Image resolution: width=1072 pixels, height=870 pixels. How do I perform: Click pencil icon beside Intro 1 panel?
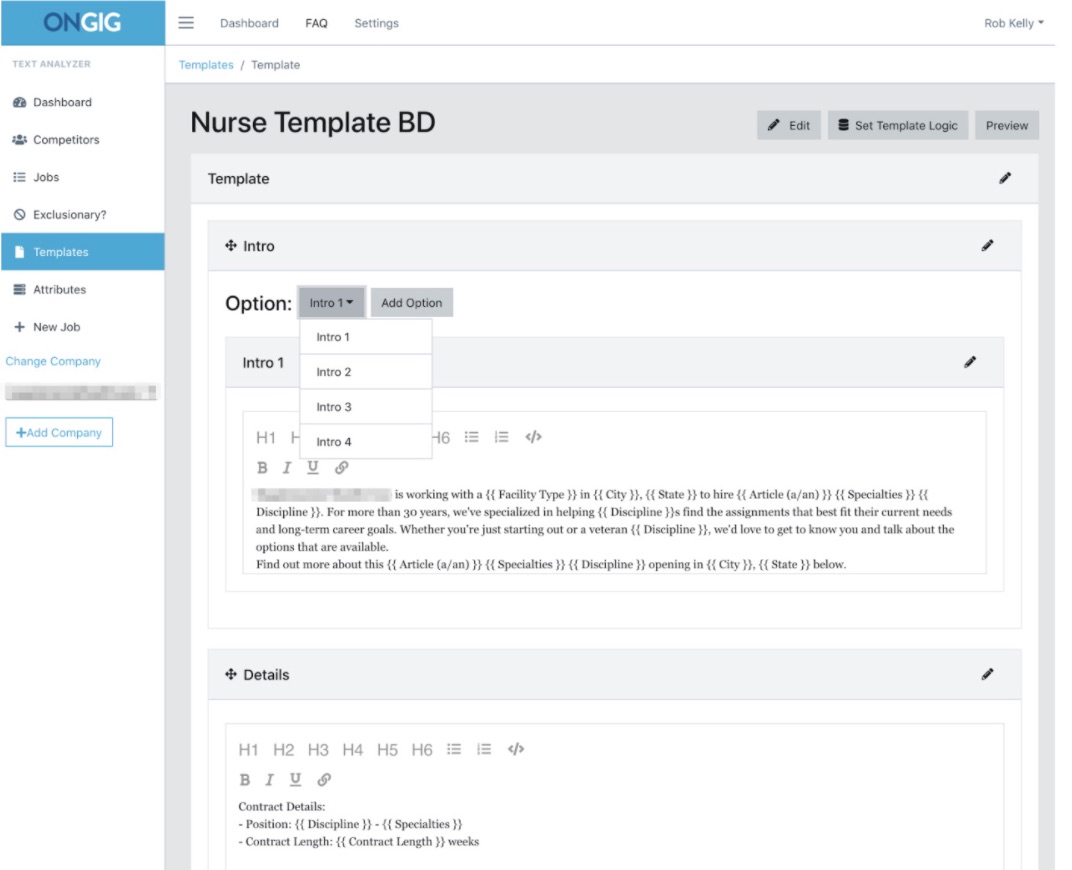(969, 362)
